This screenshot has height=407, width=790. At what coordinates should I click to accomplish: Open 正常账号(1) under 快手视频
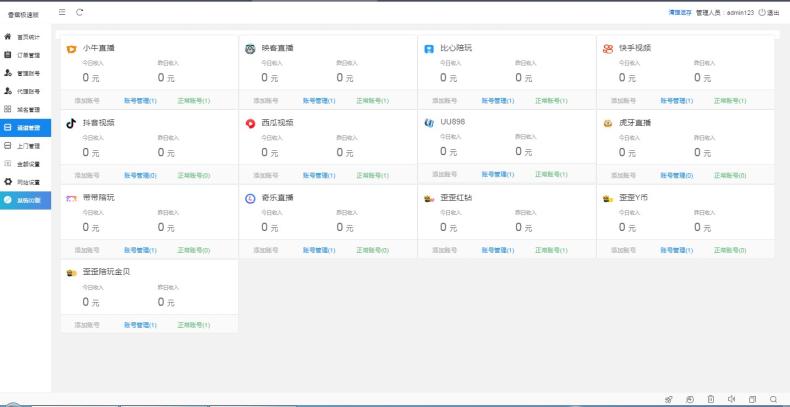point(730,101)
